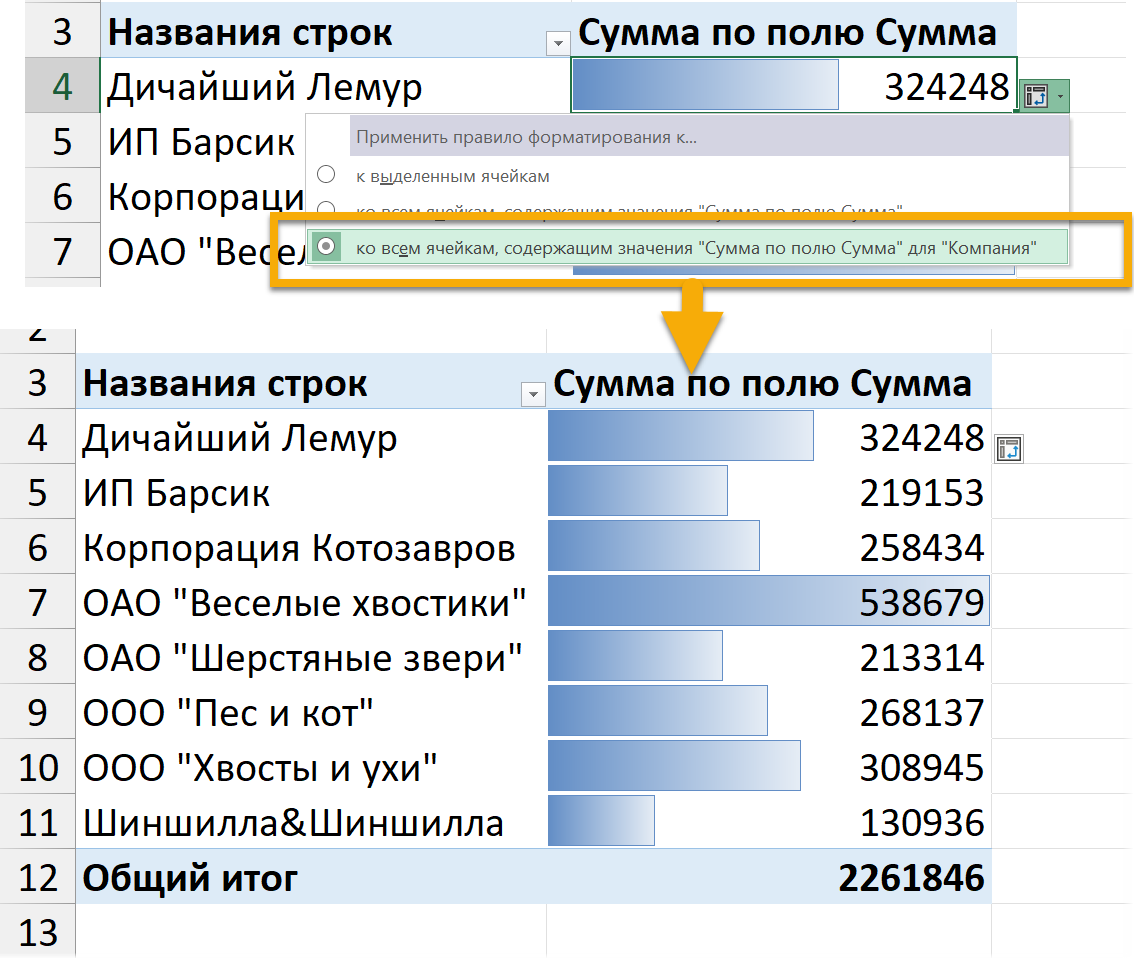This screenshot has height=959, width=1134.
Task: Click value cell 268137
Action: (x=769, y=712)
